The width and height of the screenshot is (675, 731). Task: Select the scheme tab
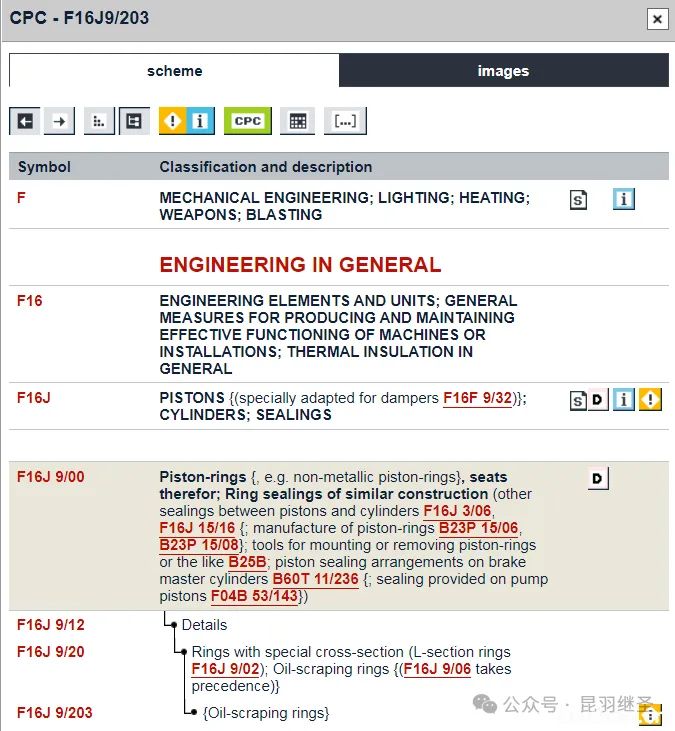tap(174, 71)
